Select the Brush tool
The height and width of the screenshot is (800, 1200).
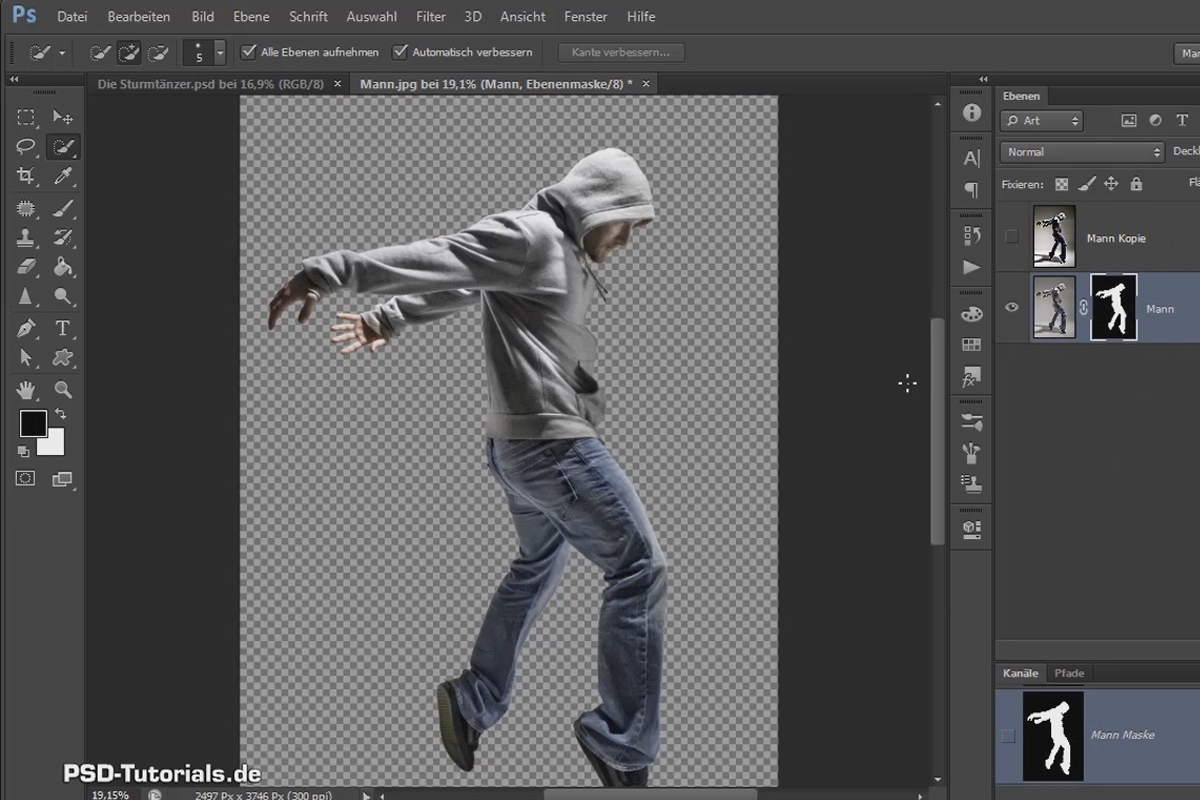pos(63,208)
